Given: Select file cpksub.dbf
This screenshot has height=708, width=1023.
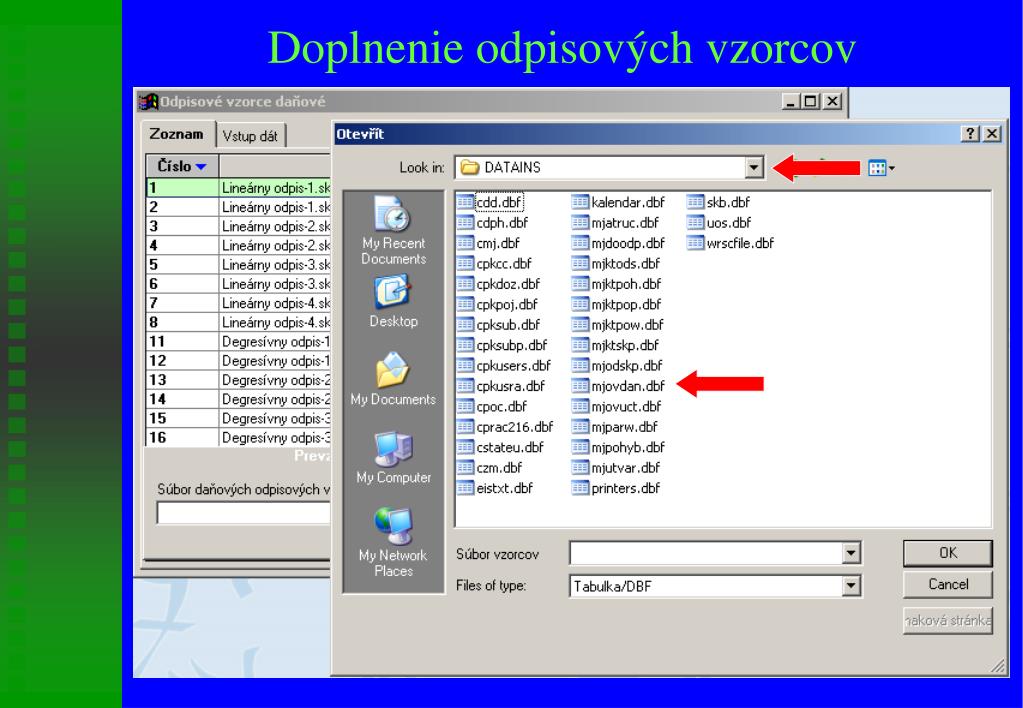Looking at the screenshot, I should tap(499, 325).
